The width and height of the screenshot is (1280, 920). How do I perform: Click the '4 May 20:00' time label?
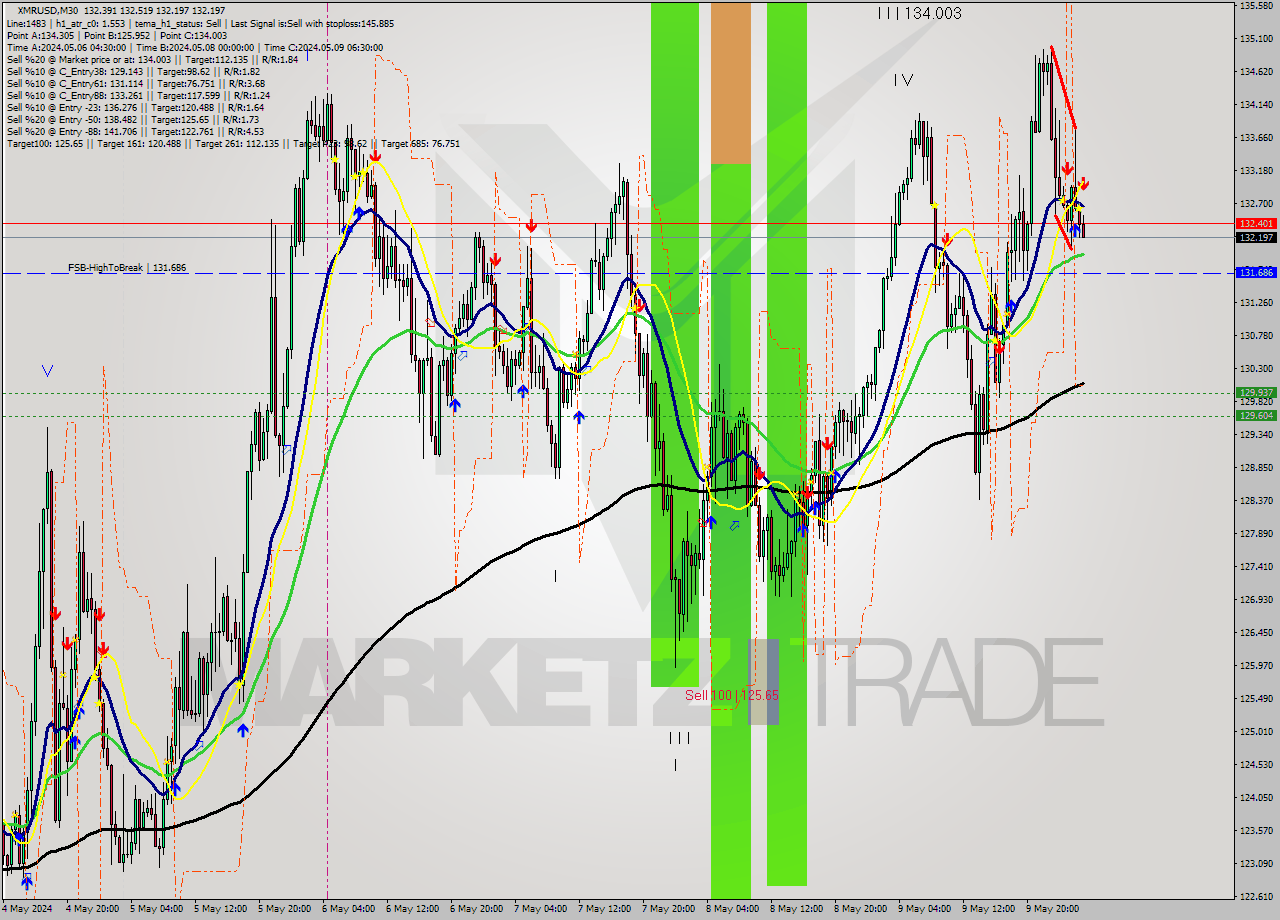click(x=91, y=909)
